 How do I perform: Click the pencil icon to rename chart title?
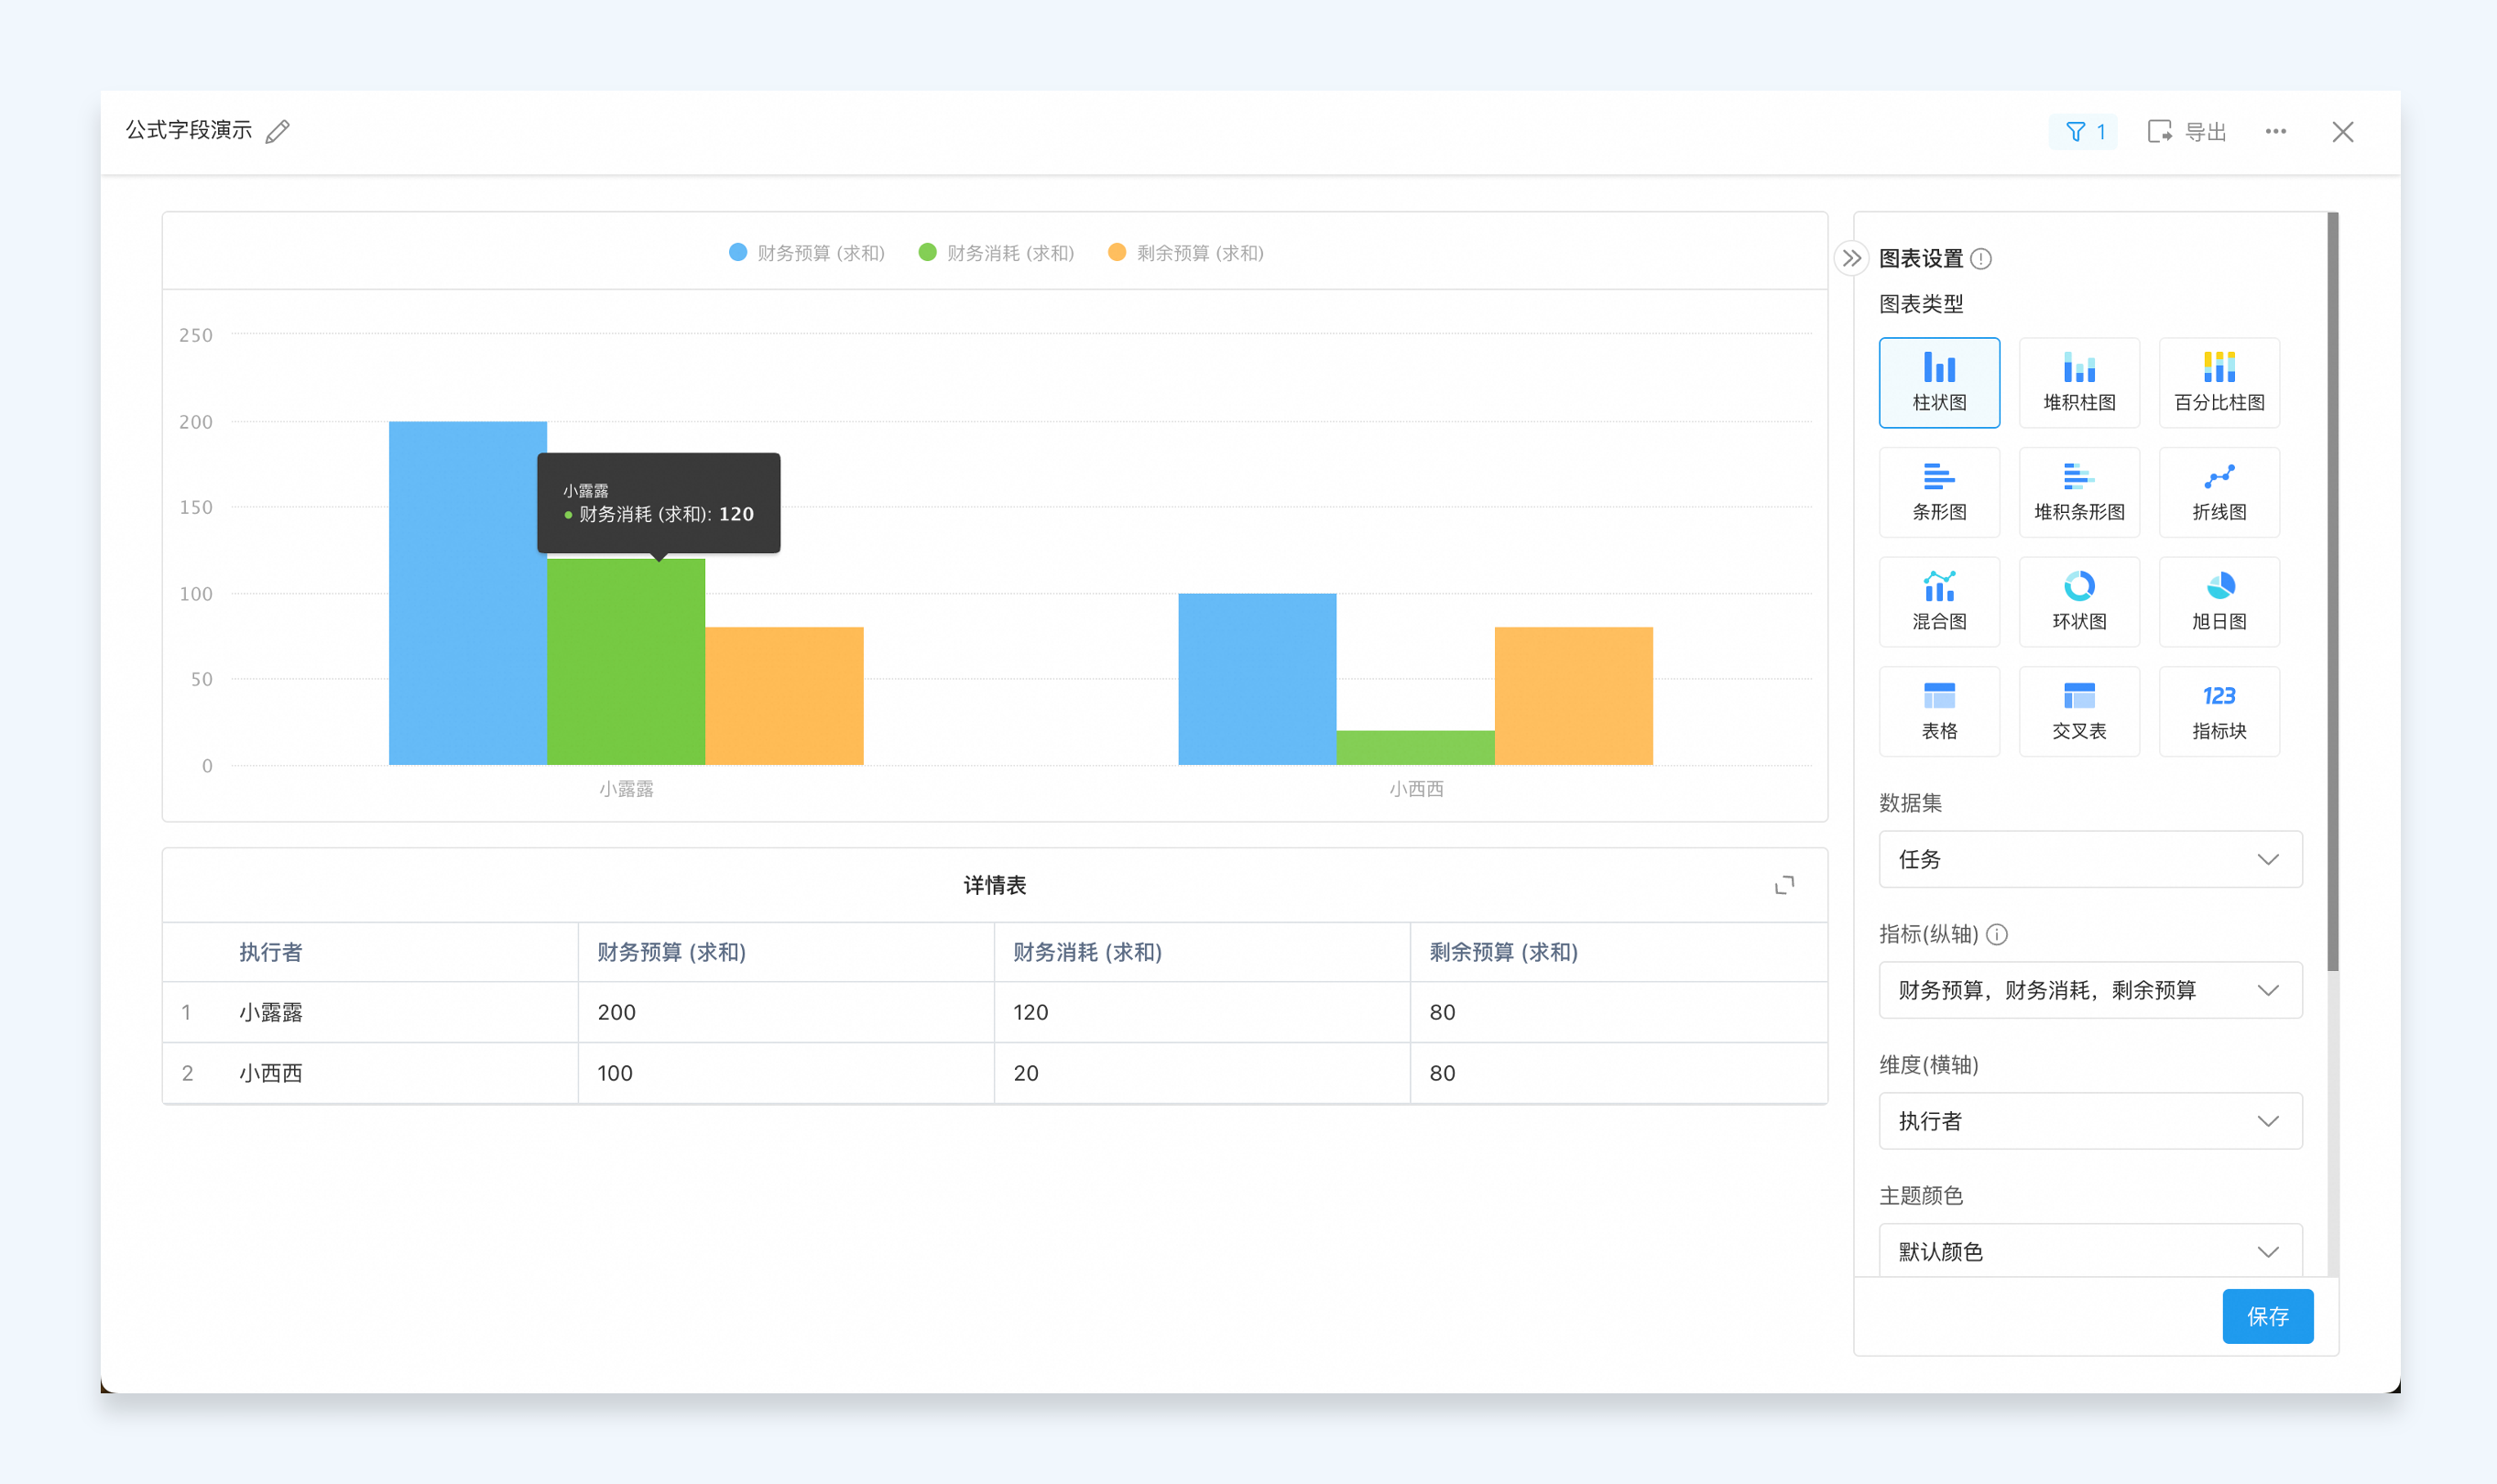tap(278, 131)
